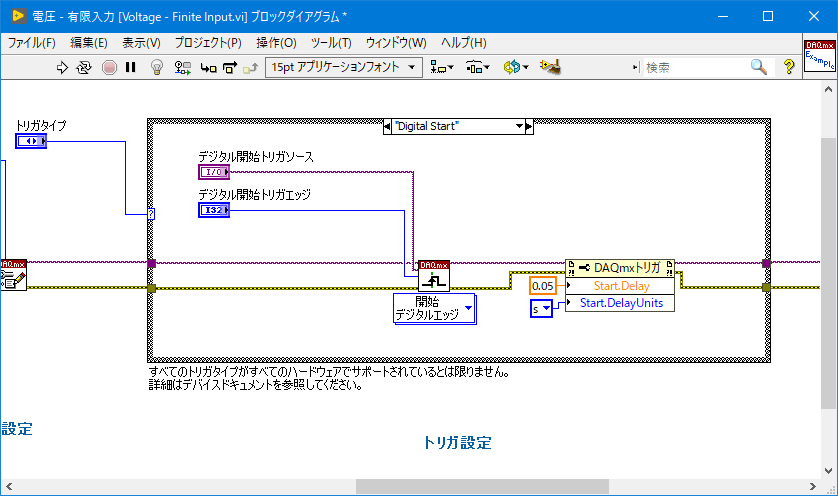The image size is (838, 496).
Task: Open the 15pt application font dropdown
Action: click(344, 67)
